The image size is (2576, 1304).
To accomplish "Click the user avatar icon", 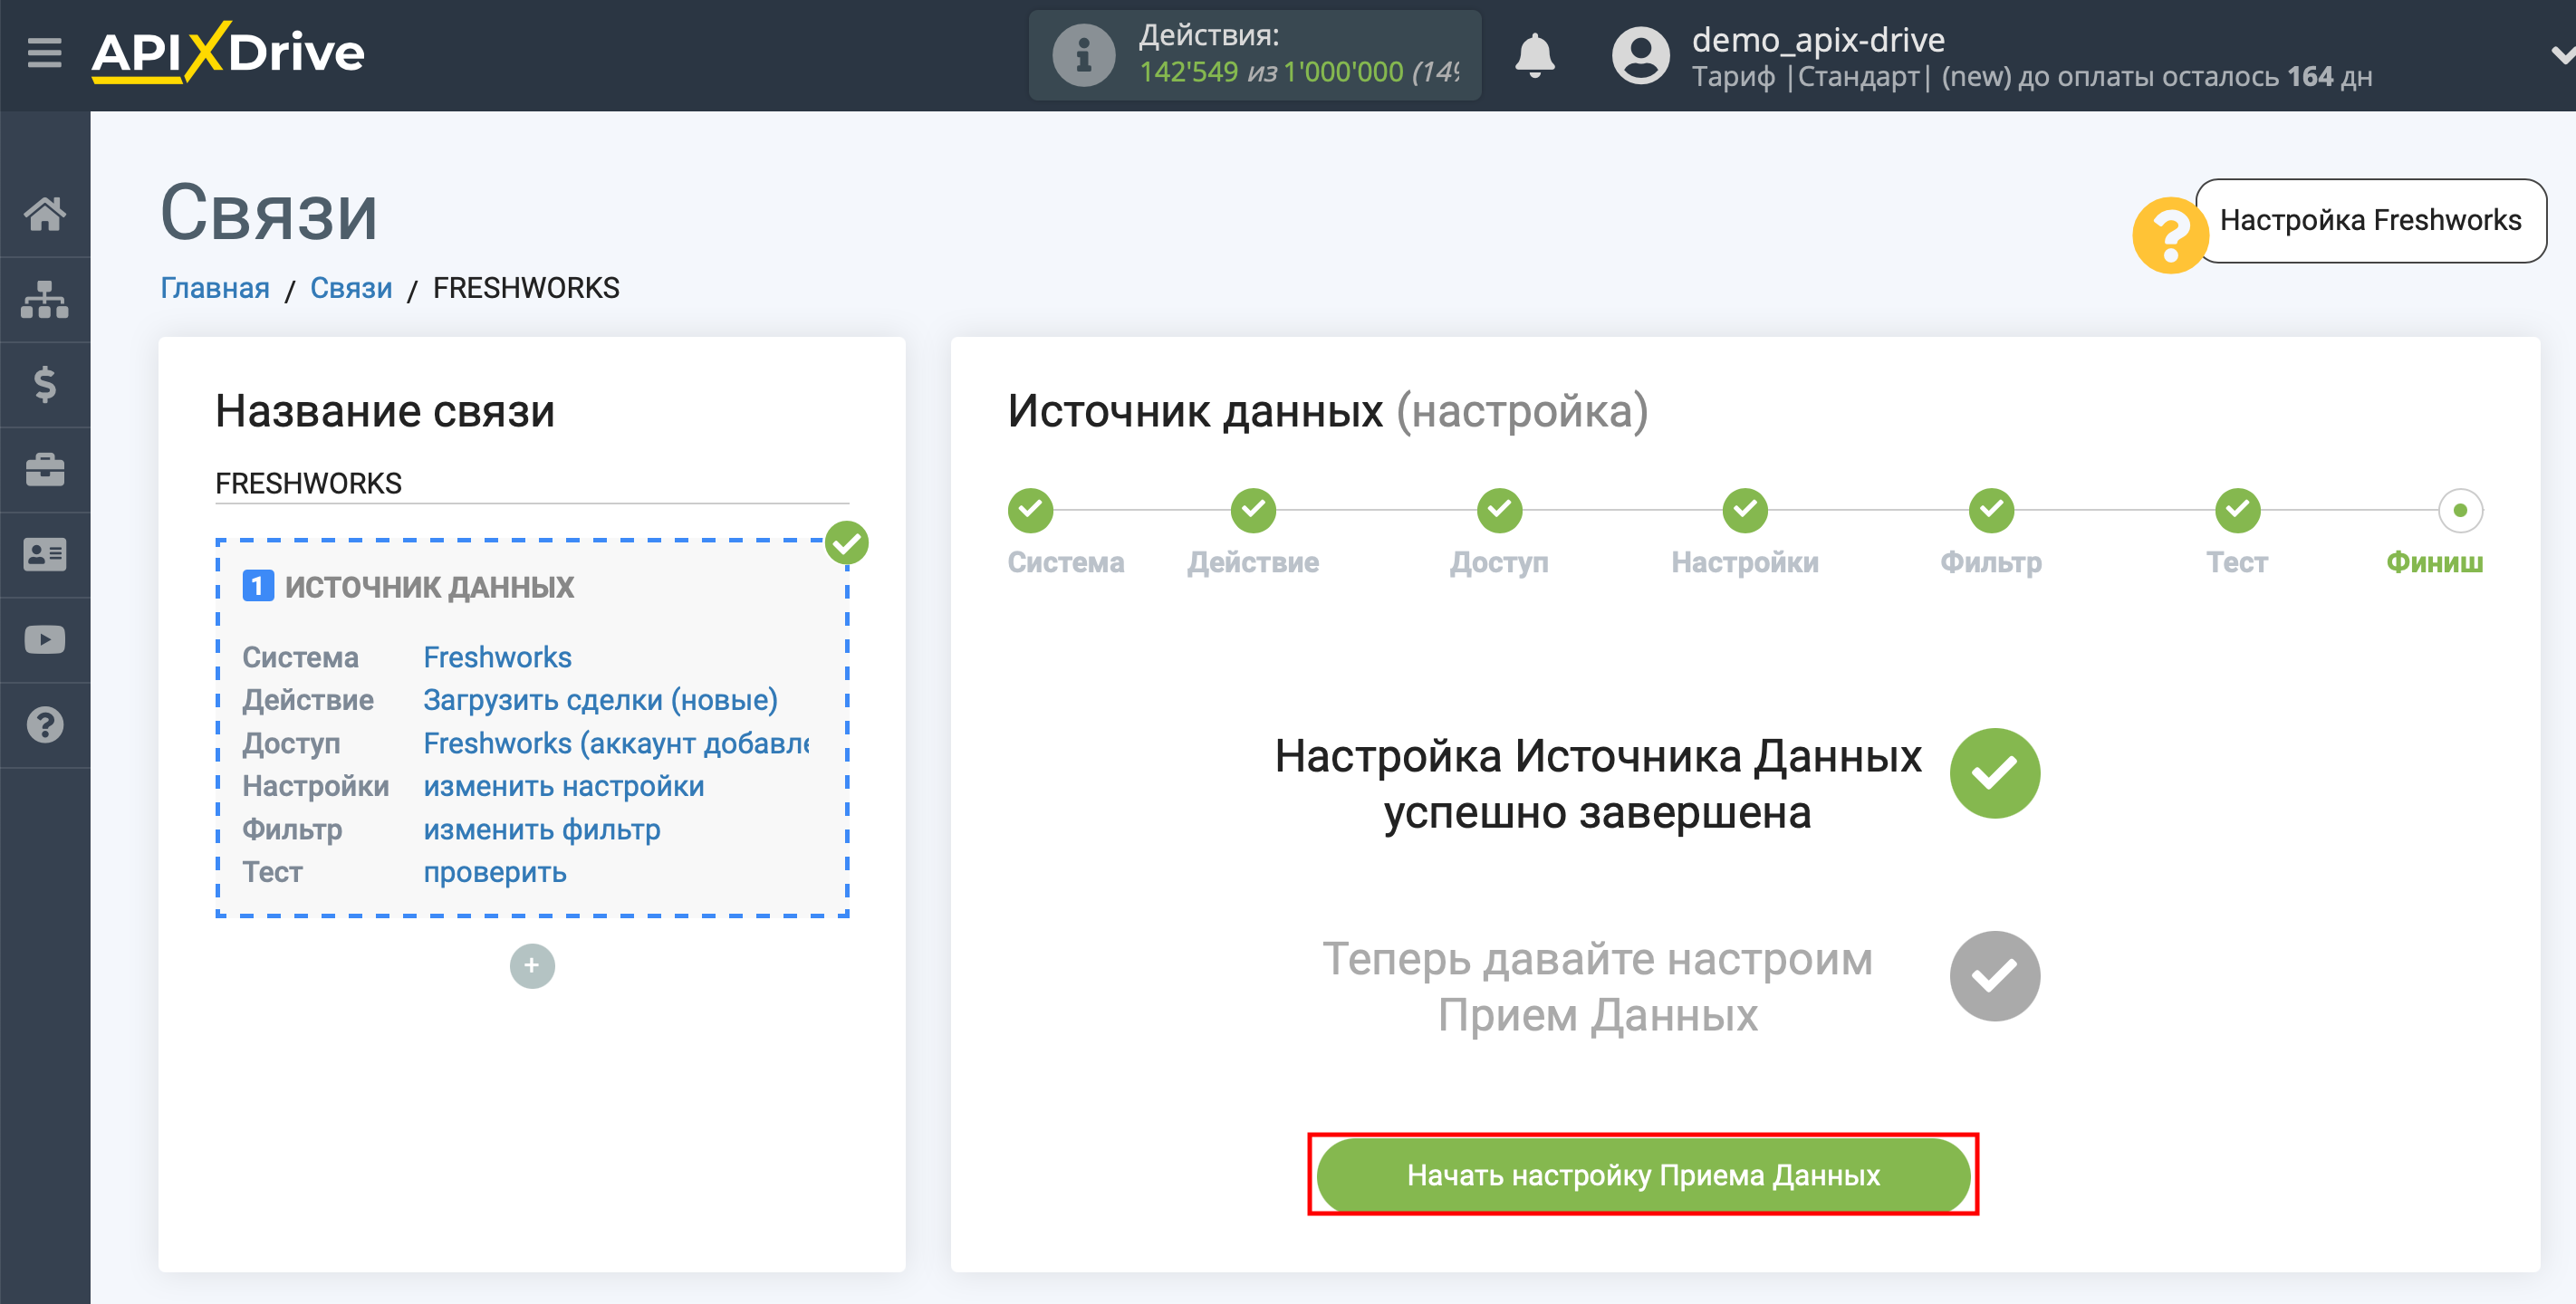I will tap(1640, 55).
